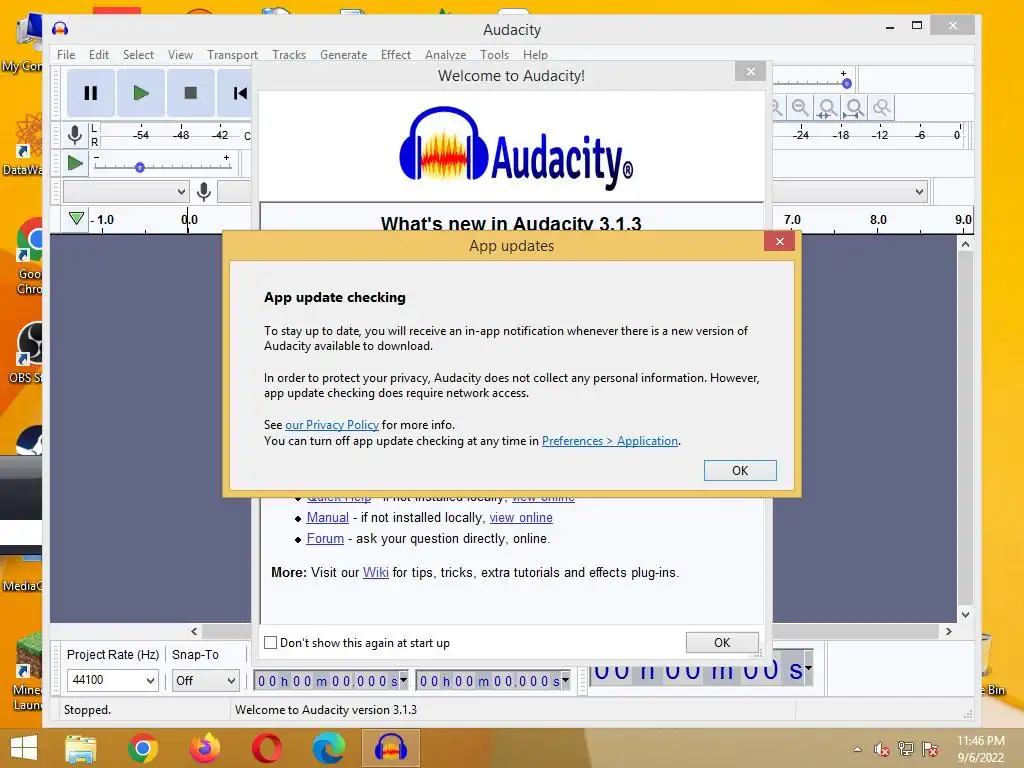Open the Effect menu
This screenshot has width=1024, height=768.
point(396,55)
